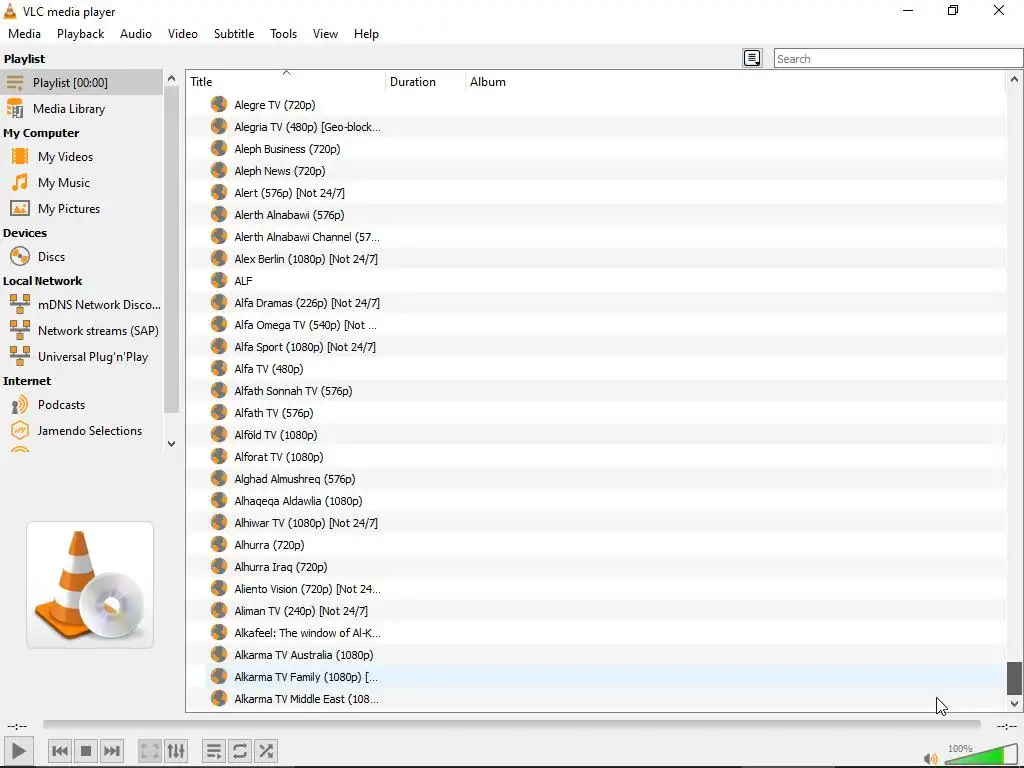Select mDNS Network Discovery item
The image size is (1024, 768).
point(81,304)
